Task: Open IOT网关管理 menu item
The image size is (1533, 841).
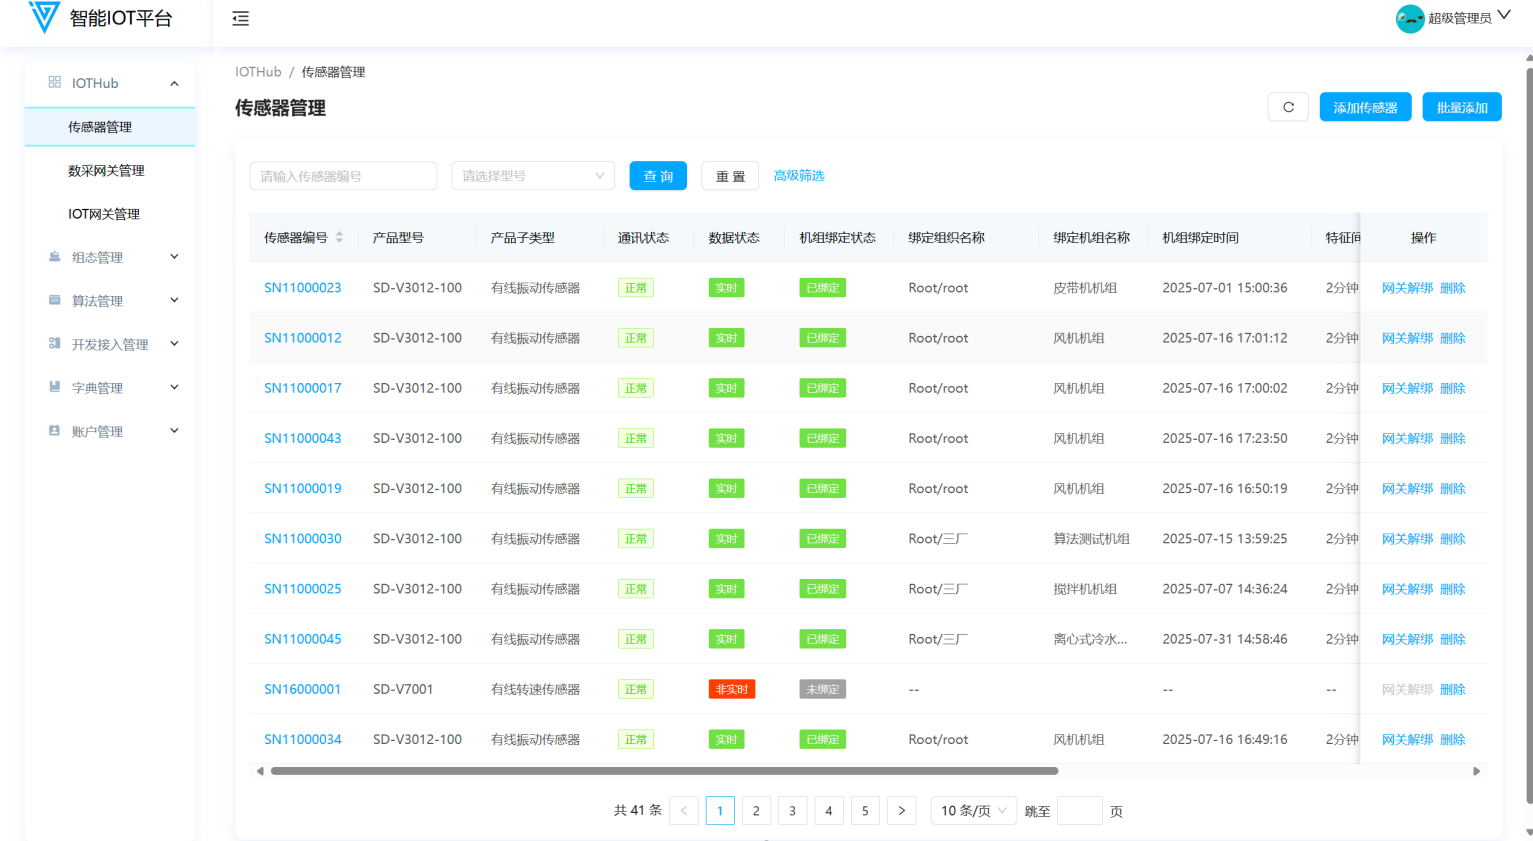Action: click(x=104, y=214)
